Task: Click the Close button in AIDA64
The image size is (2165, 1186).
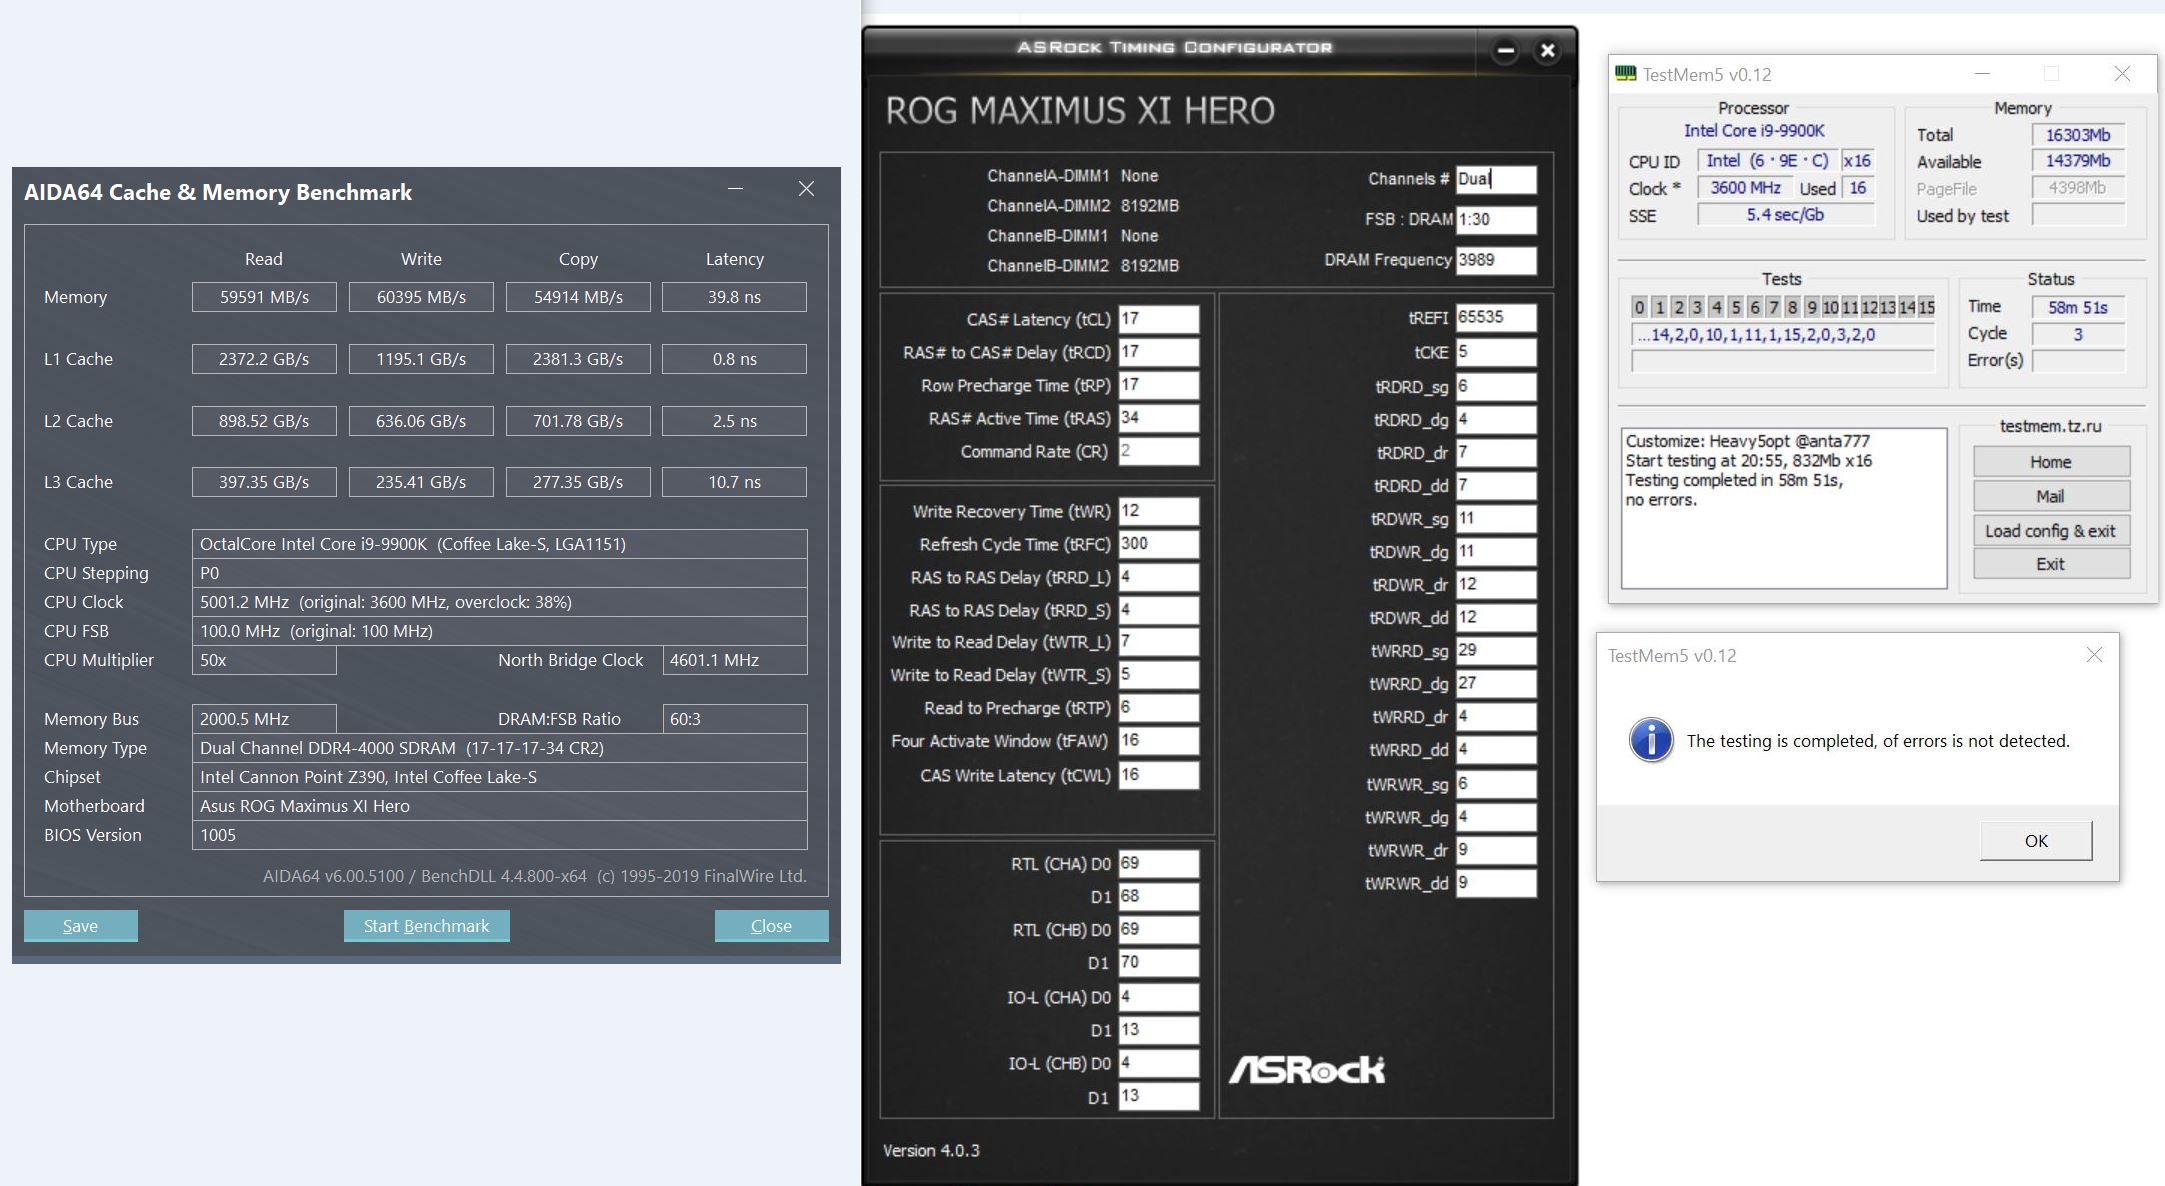Action: click(771, 926)
